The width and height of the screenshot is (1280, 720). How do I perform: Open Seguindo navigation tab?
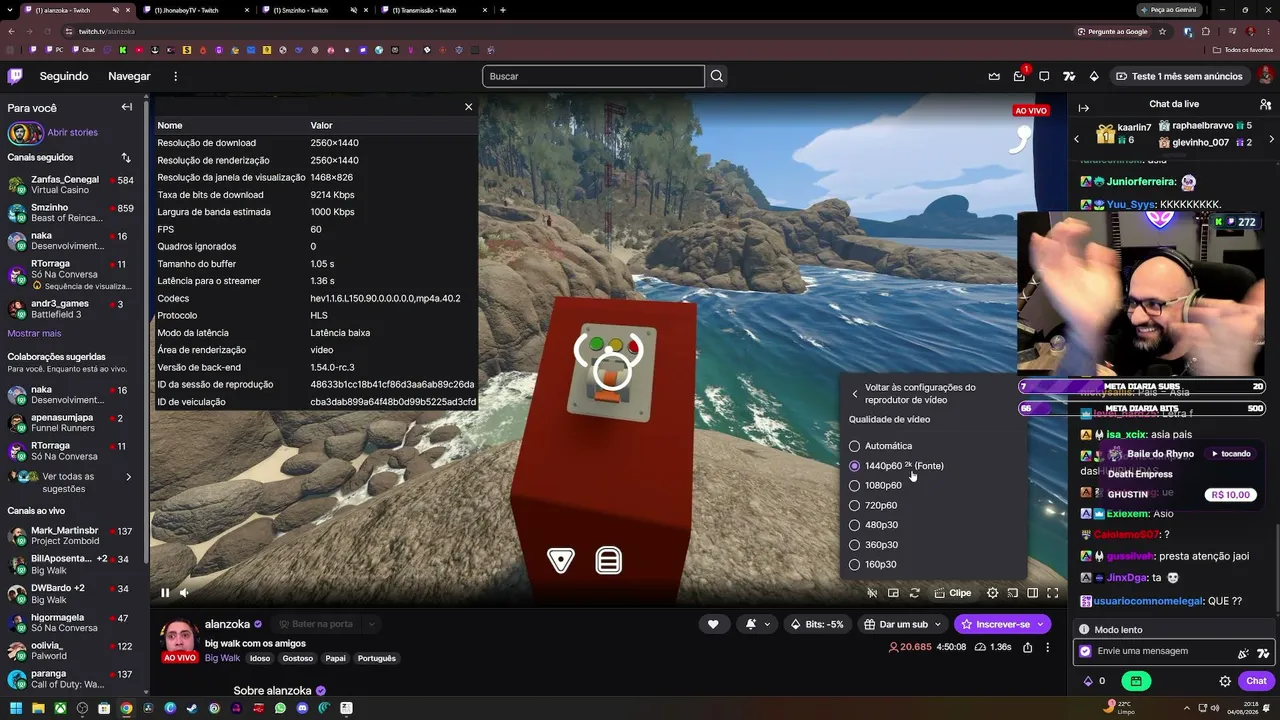click(64, 76)
